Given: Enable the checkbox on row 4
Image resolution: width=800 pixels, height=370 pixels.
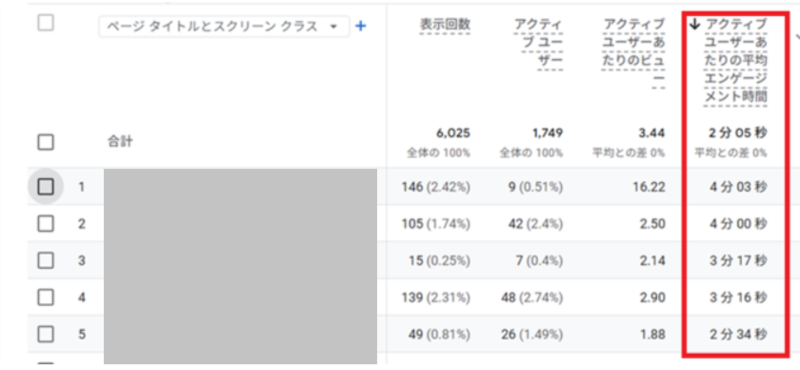Looking at the screenshot, I should [x=46, y=298].
